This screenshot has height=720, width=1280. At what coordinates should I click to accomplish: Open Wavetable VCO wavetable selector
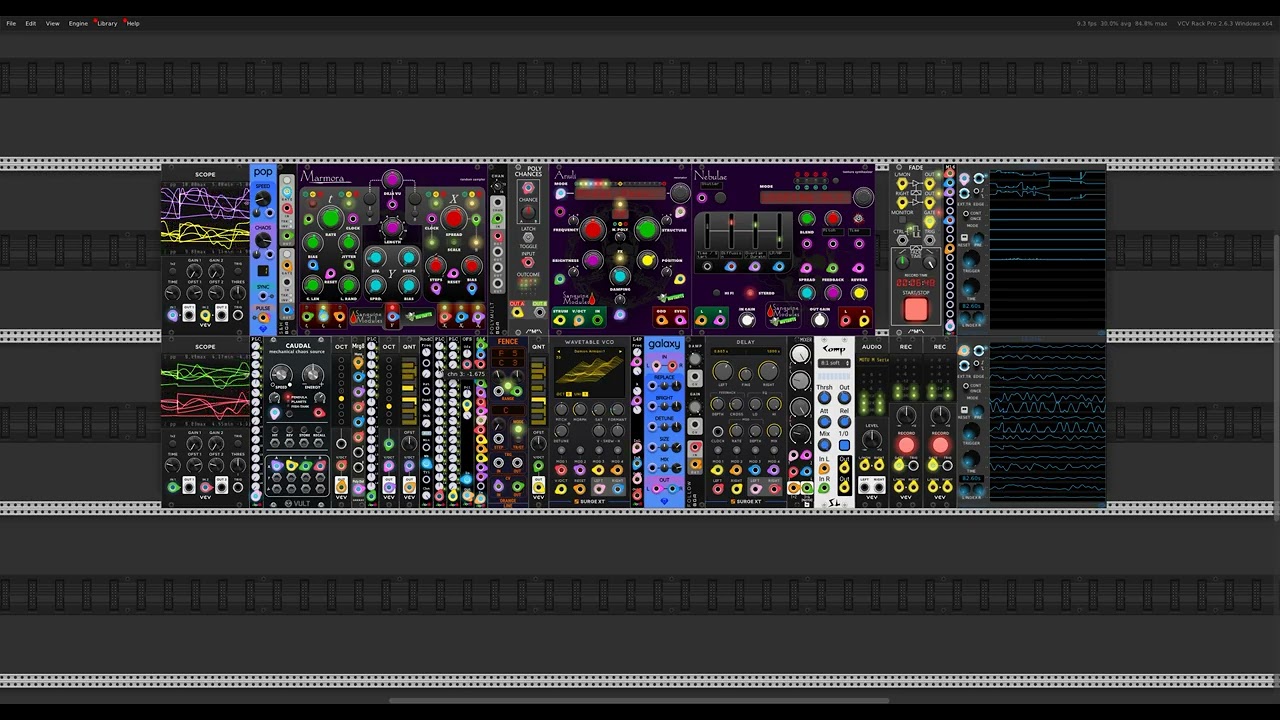coord(589,351)
